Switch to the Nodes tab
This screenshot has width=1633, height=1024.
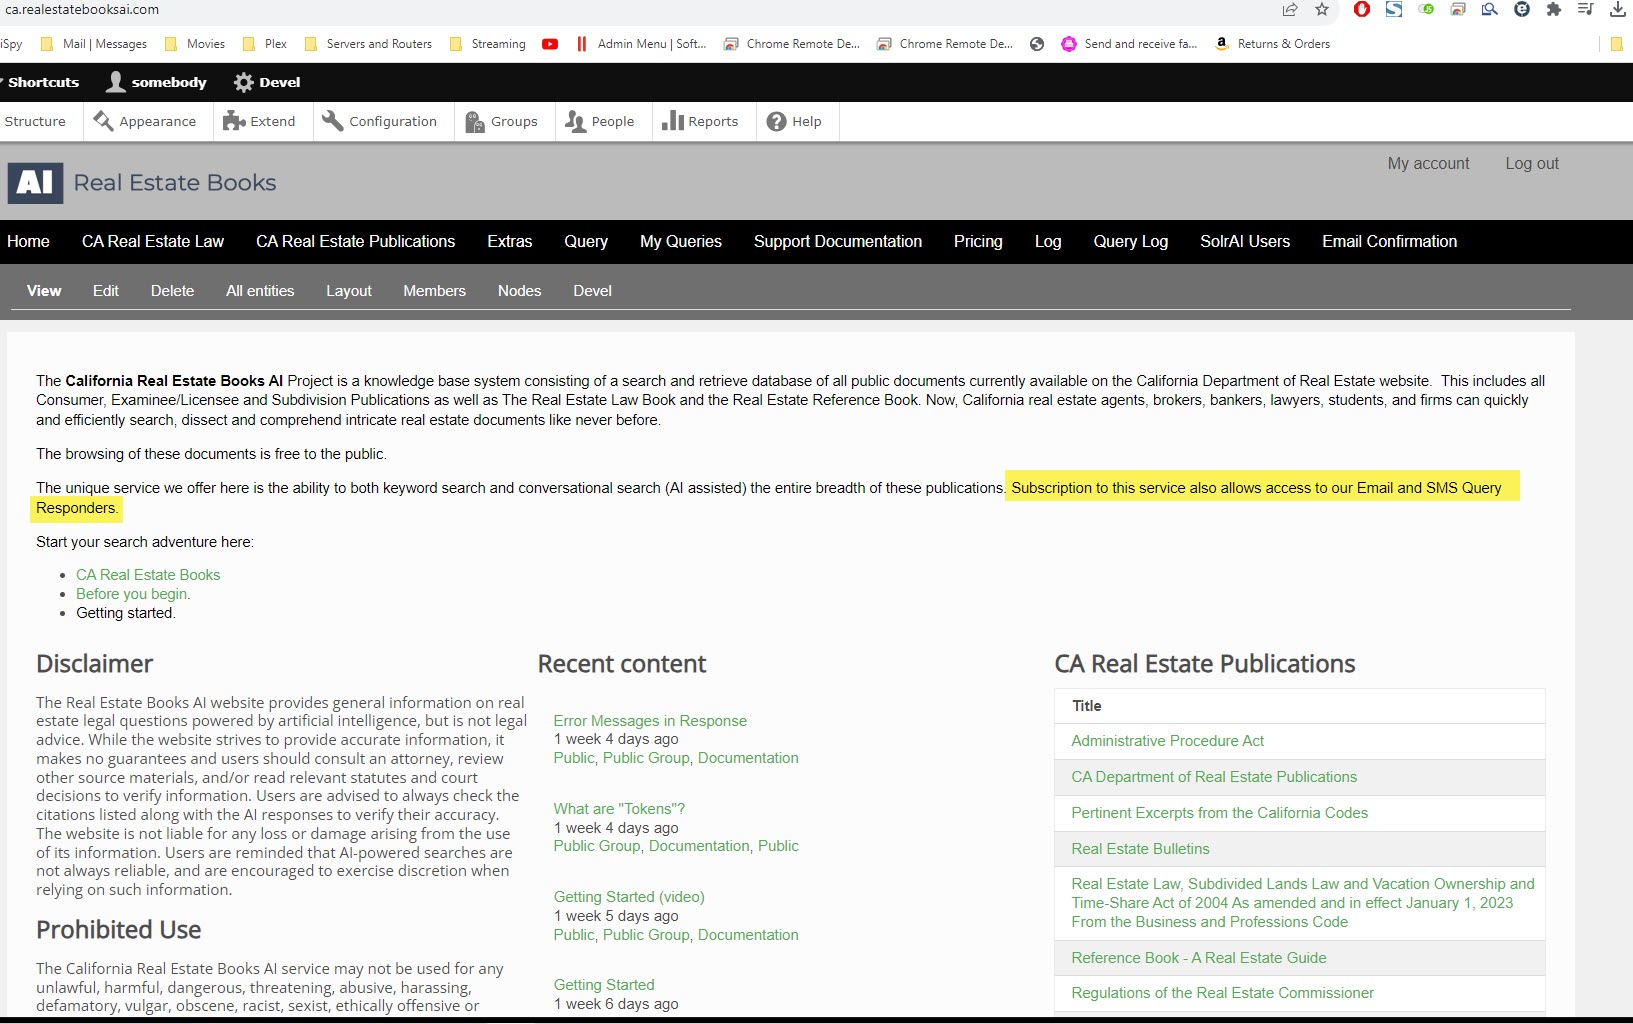[519, 291]
